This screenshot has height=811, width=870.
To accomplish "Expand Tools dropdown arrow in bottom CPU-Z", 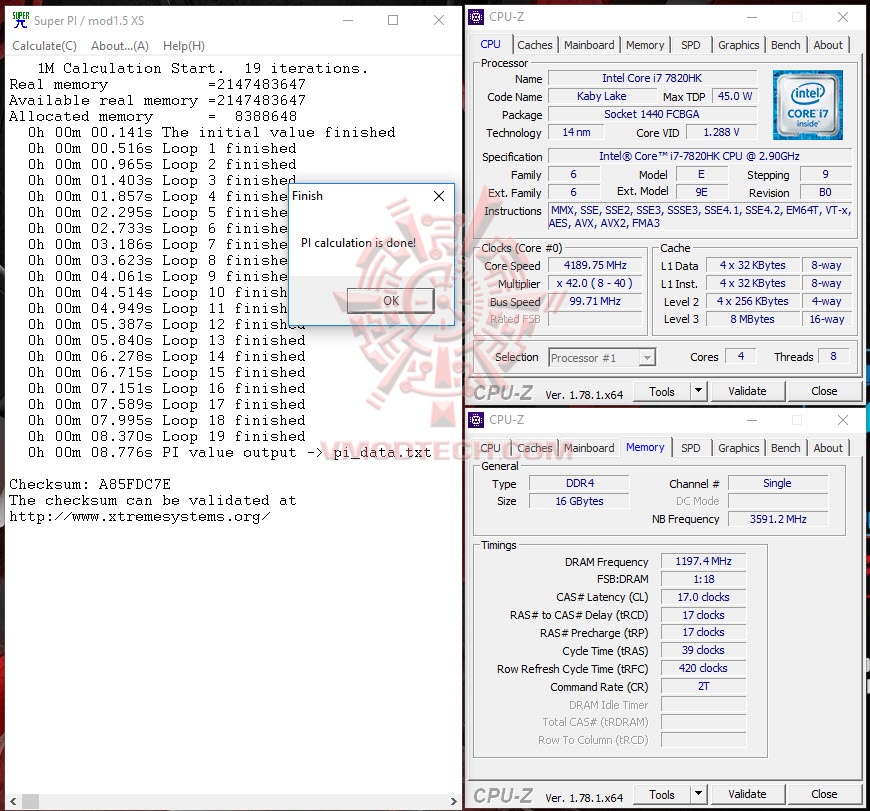I will coord(698,794).
